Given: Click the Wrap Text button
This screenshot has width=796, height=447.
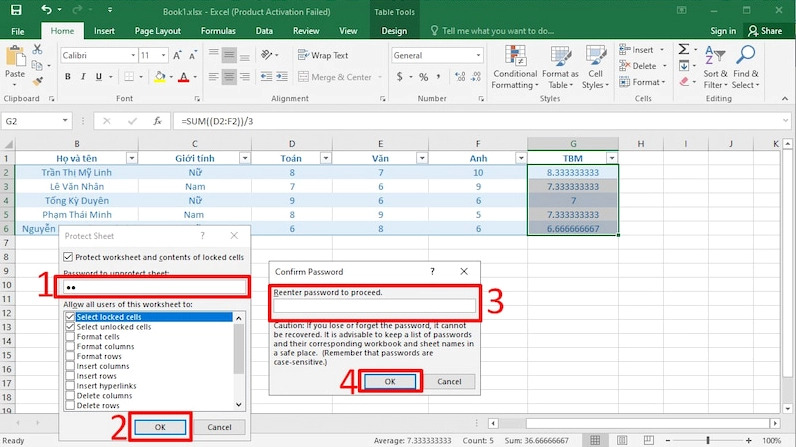Looking at the screenshot, I should (x=323, y=55).
